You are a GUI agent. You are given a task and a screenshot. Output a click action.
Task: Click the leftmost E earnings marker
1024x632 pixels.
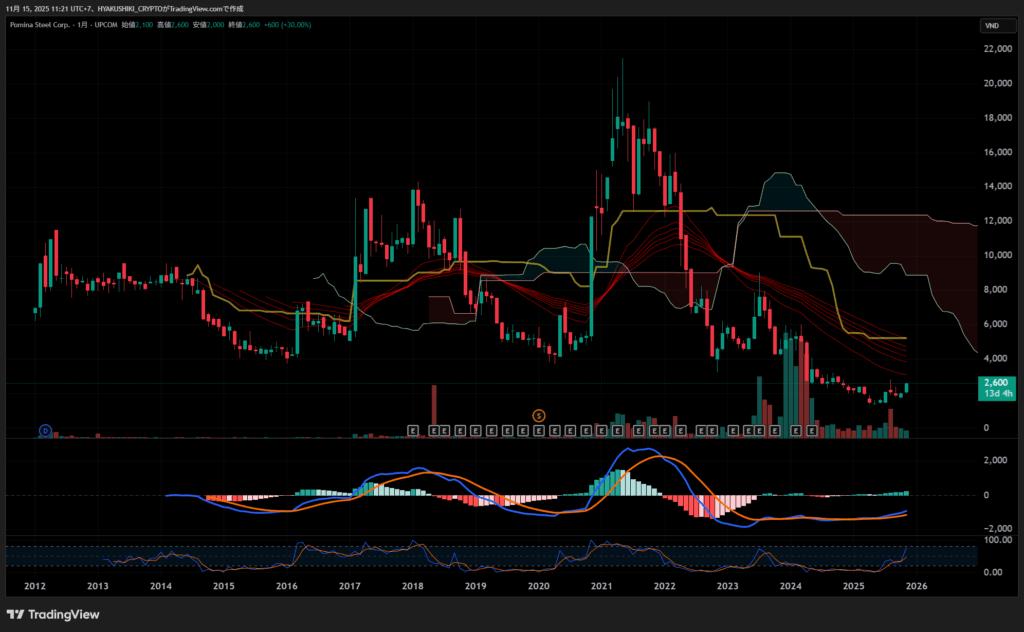coord(412,430)
